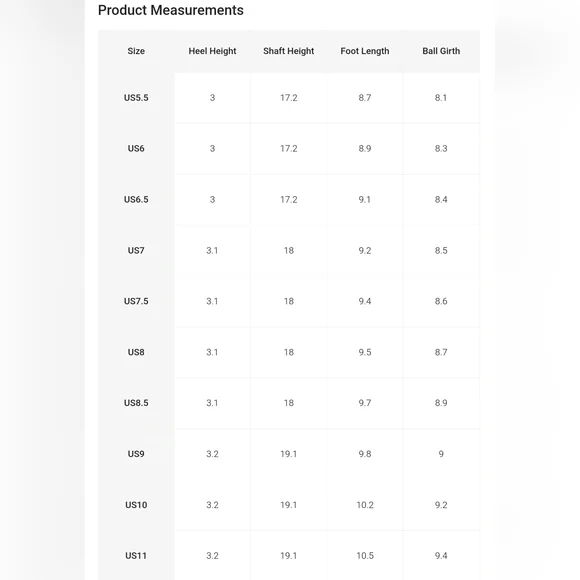Screen dimensions: 580x580
Task: Click the Shaft Height column header
Action: pos(289,51)
